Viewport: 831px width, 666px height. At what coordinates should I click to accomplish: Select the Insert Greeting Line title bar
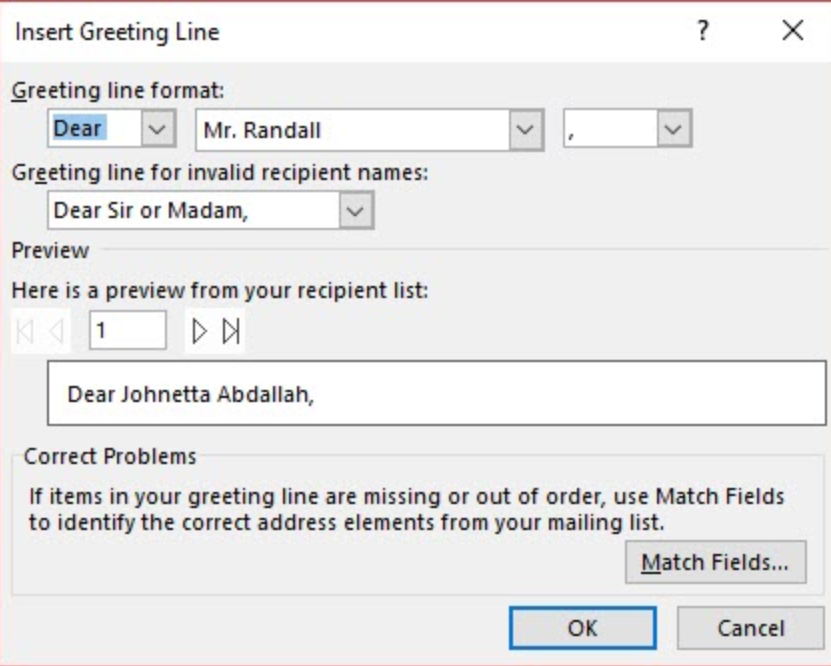344,32
